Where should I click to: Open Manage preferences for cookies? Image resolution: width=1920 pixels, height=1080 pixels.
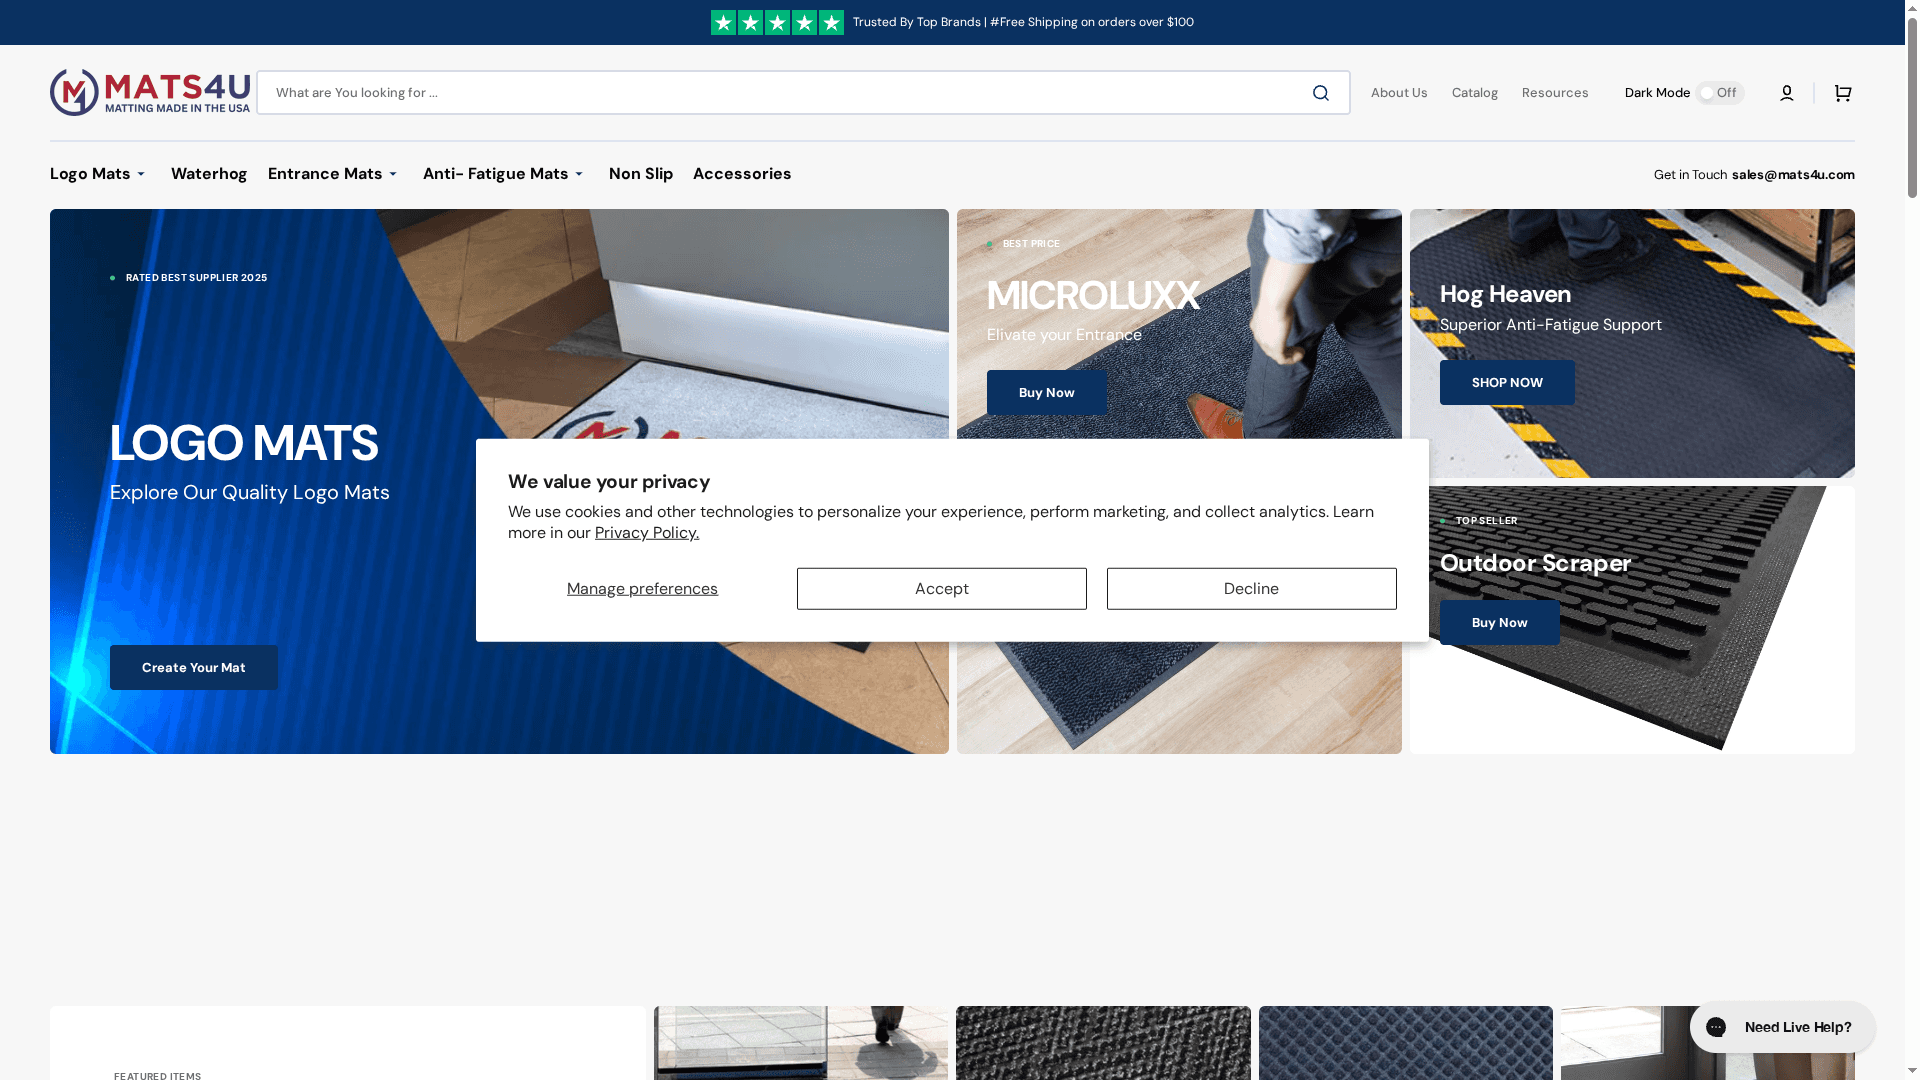click(642, 589)
